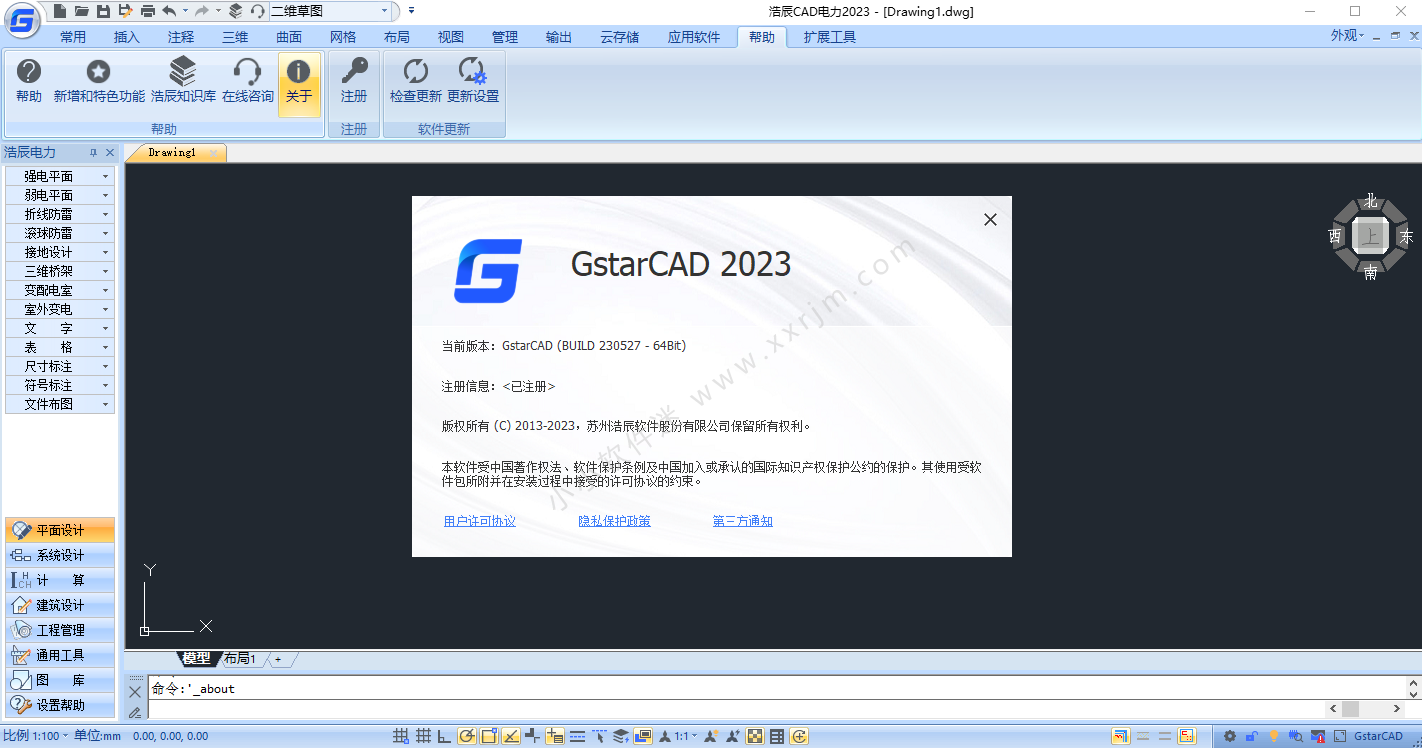
Task: Switch to the 云存储 ribbon tab
Action: pyautogui.click(x=620, y=37)
